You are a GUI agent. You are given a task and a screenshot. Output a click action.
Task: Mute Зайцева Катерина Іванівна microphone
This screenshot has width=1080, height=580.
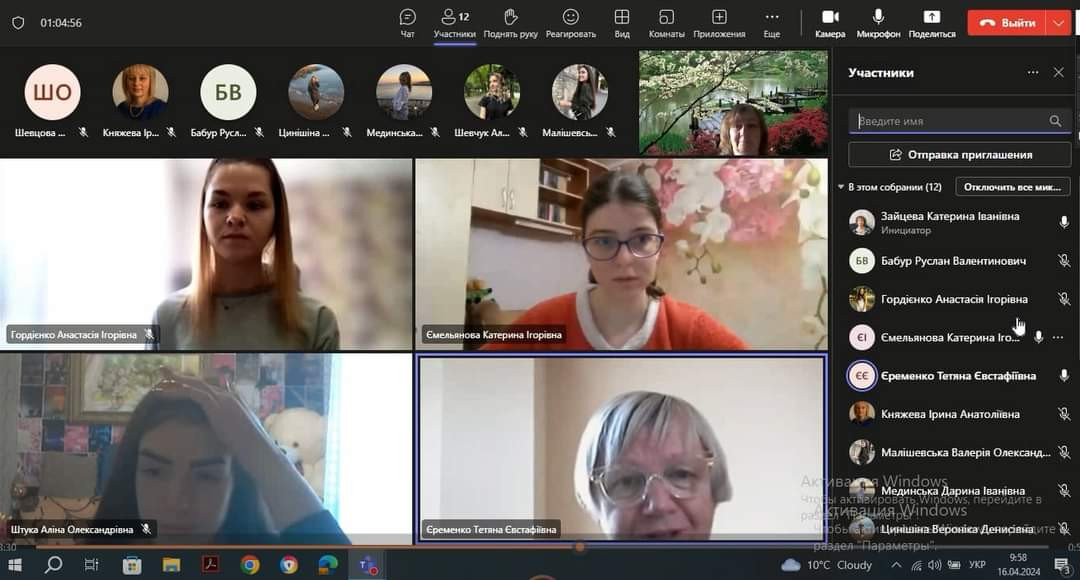(1063, 222)
